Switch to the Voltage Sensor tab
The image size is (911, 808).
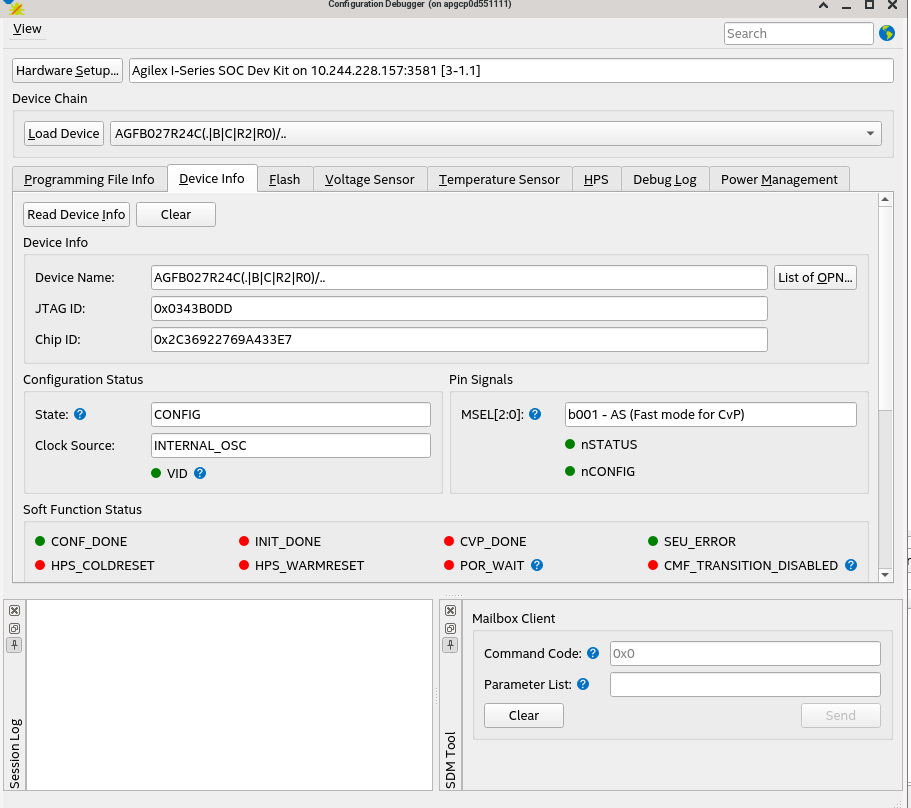pyautogui.click(x=369, y=179)
